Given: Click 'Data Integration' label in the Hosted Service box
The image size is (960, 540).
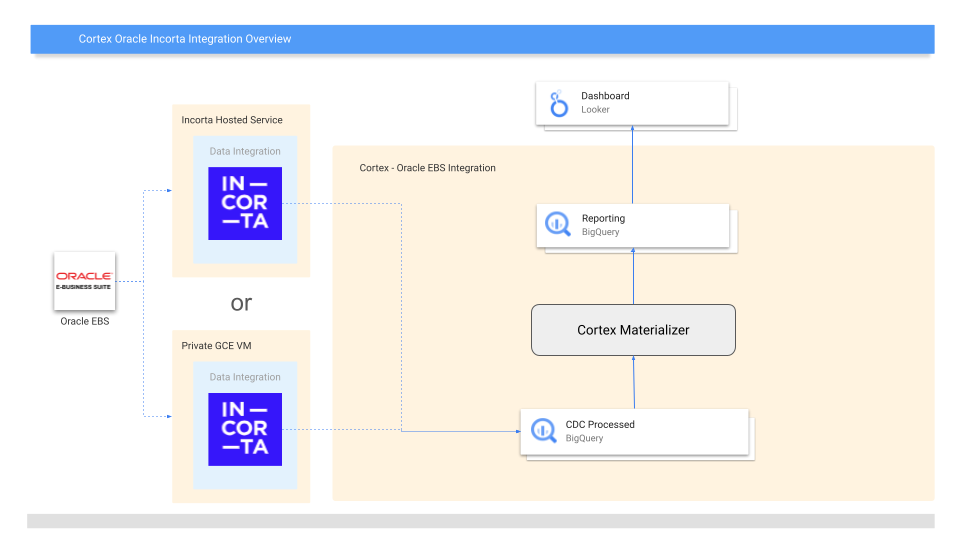Looking at the screenshot, I should (x=245, y=152).
